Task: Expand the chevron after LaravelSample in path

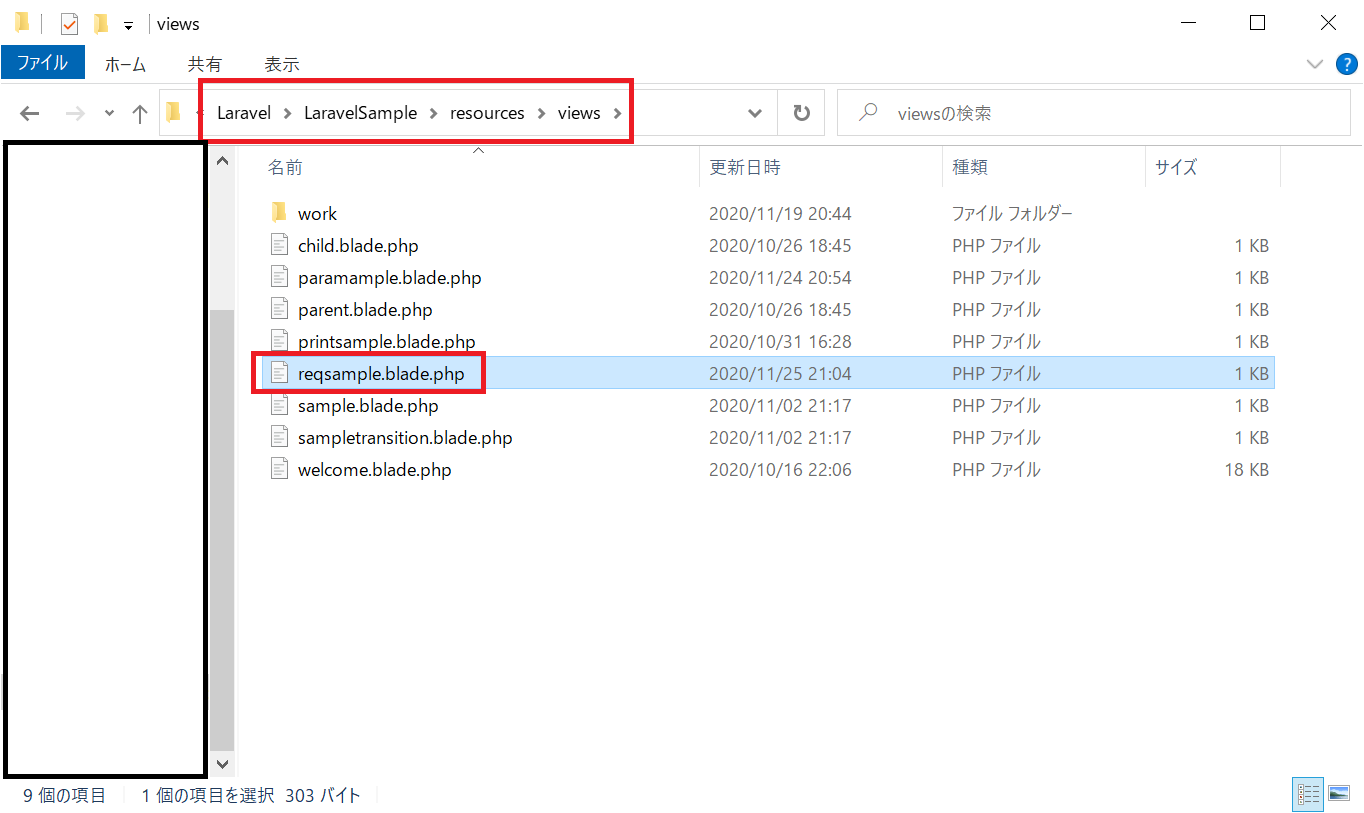Action: tap(434, 113)
